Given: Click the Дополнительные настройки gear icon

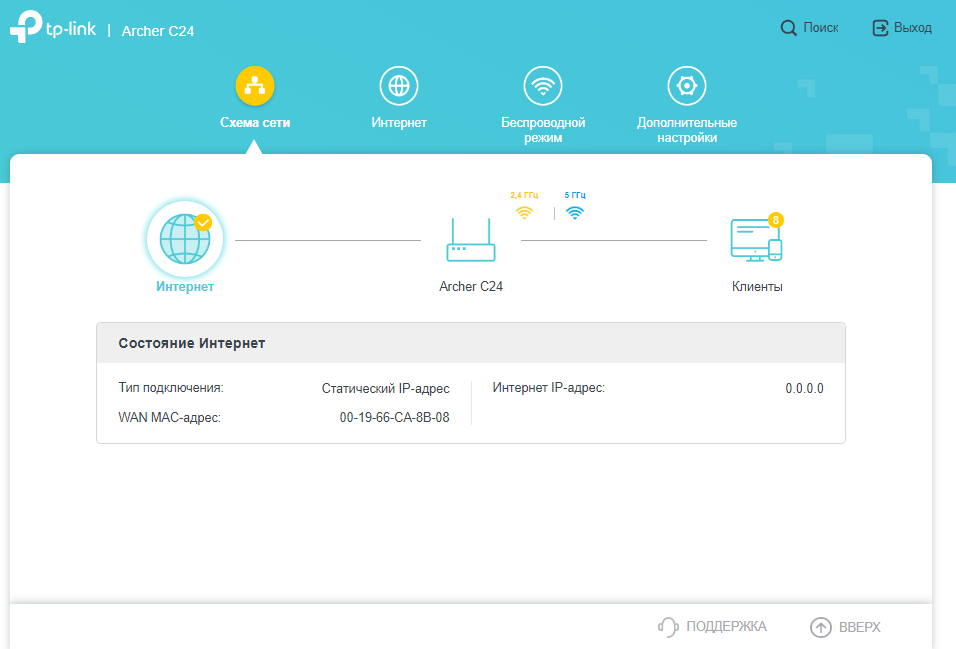Looking at the screenshot, I should (687, 86).
